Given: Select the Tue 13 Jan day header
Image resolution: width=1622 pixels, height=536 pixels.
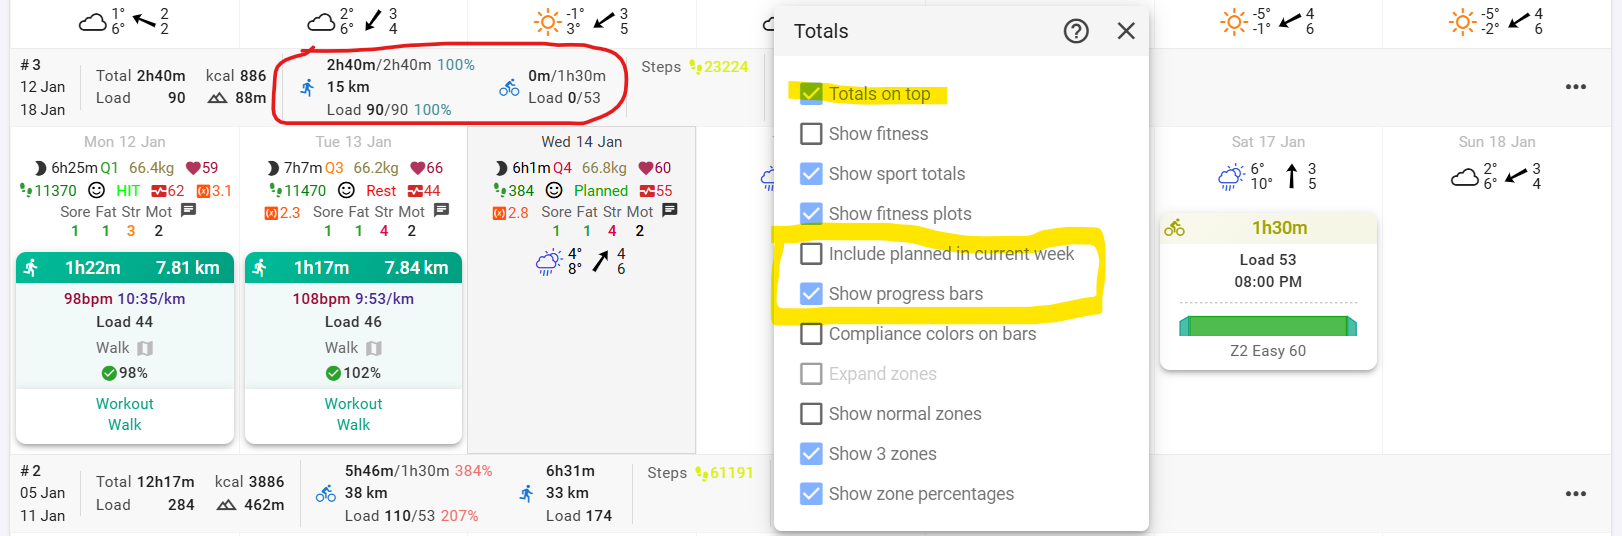Looking at the screenshot, I should [353, 142].
